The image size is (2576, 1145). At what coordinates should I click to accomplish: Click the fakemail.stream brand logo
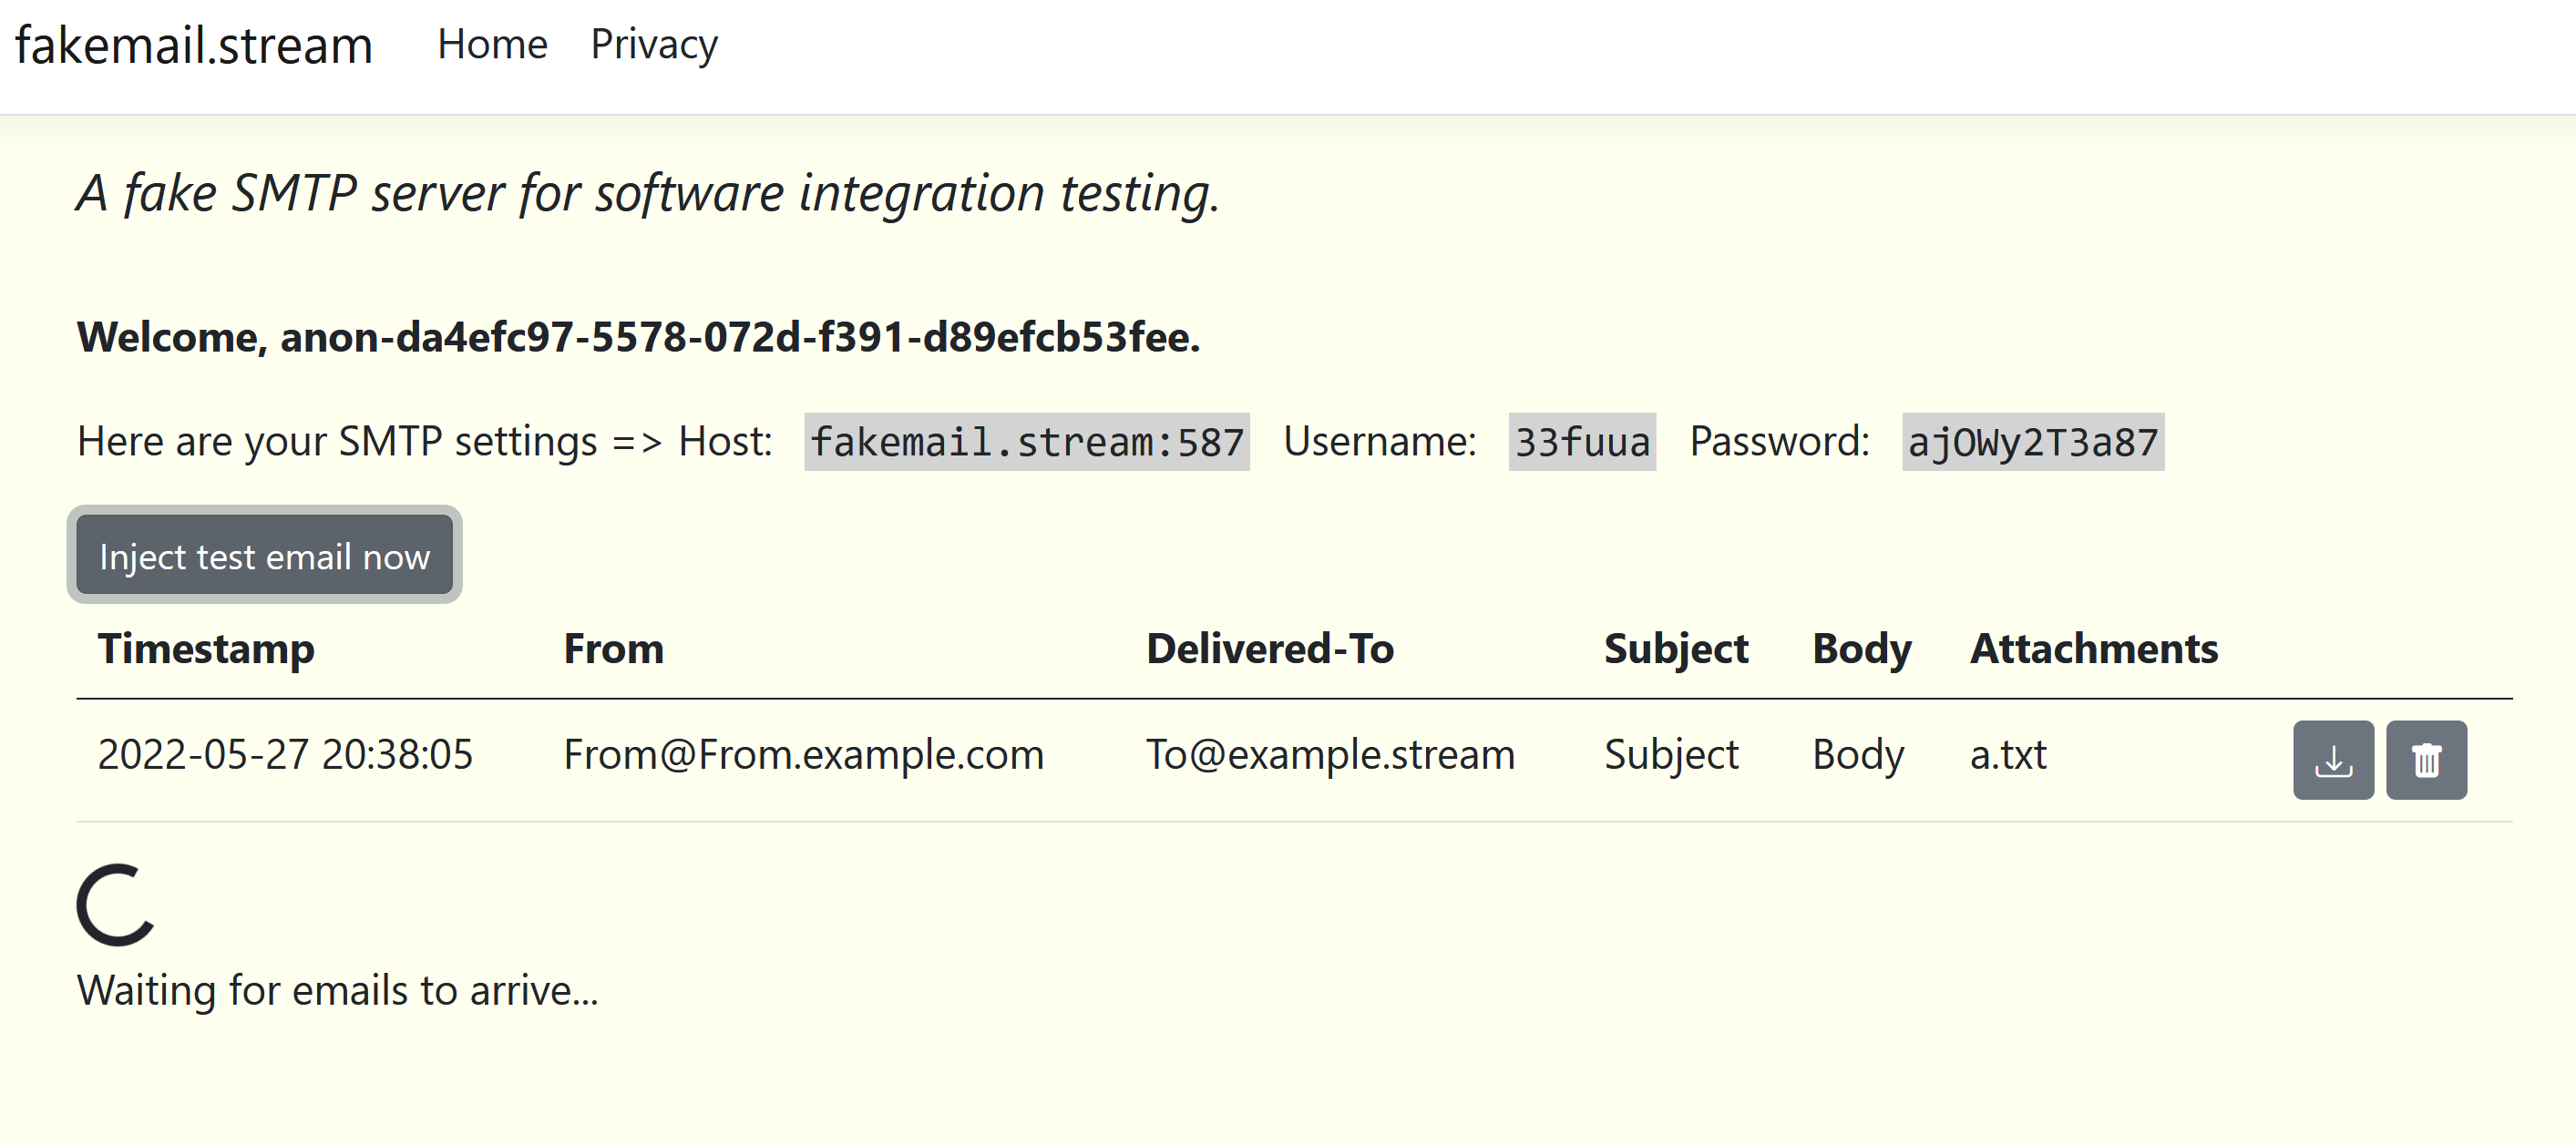193,46
